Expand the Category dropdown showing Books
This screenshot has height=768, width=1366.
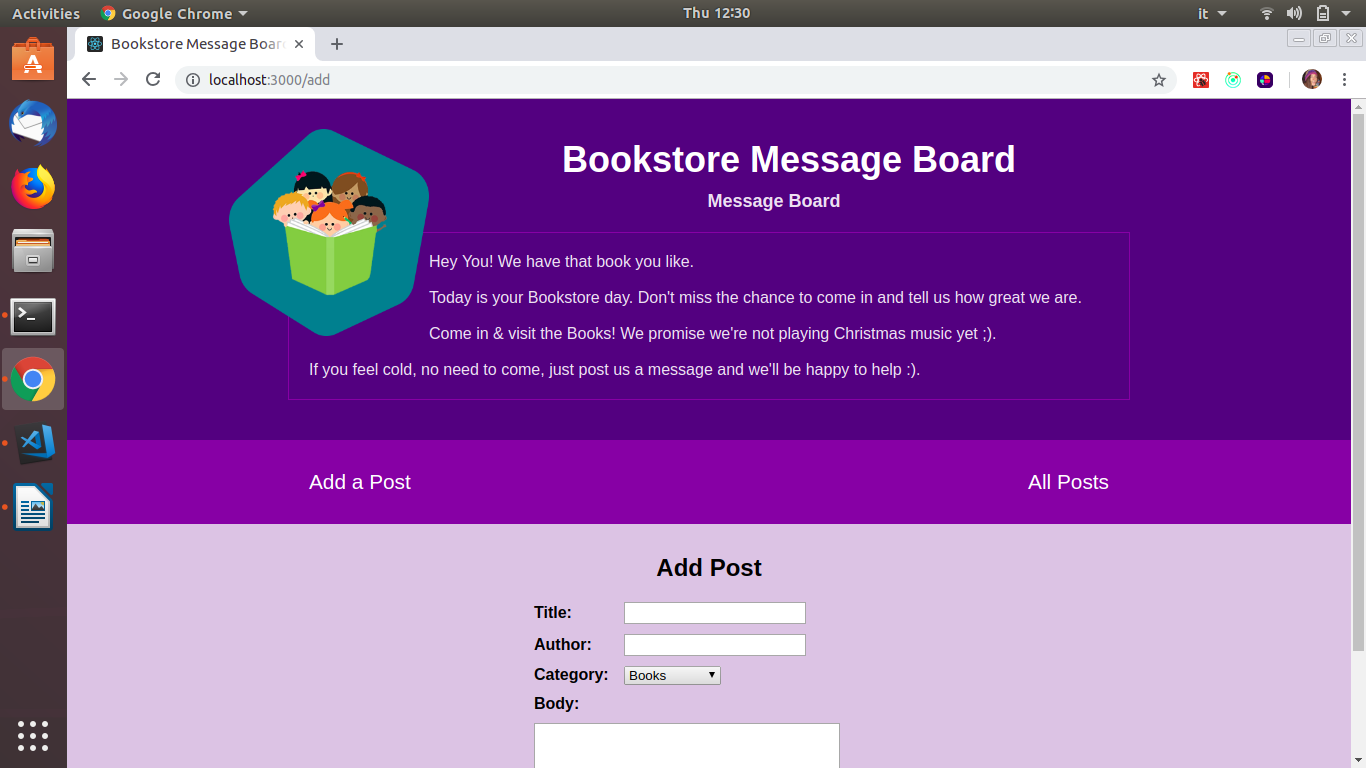[x=672, y=676]
